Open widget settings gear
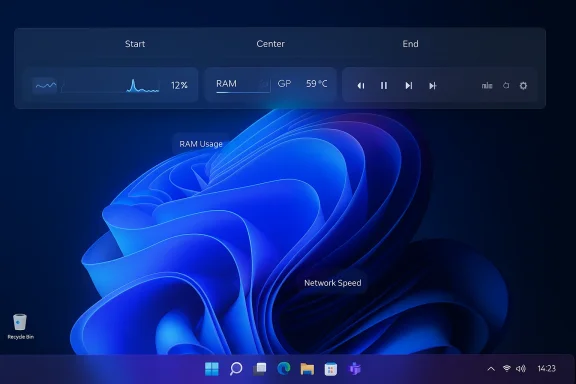 [523, 86]
